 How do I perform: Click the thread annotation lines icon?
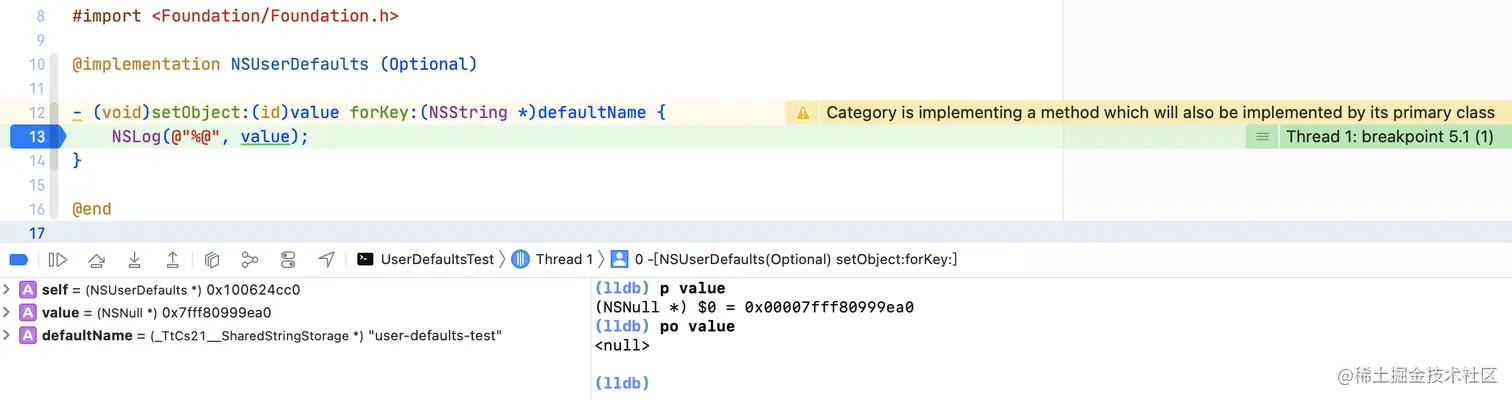tap(1262, 137)
